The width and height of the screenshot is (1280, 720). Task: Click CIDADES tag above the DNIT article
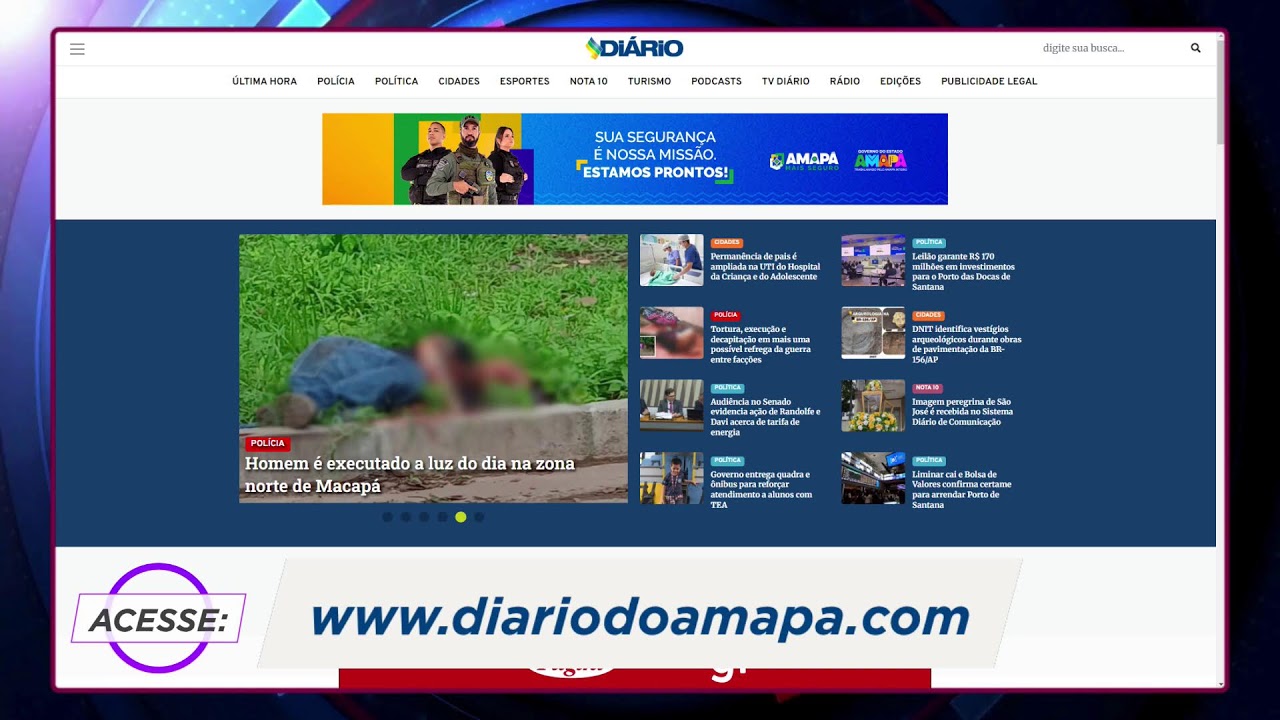[x=928, y=315]
